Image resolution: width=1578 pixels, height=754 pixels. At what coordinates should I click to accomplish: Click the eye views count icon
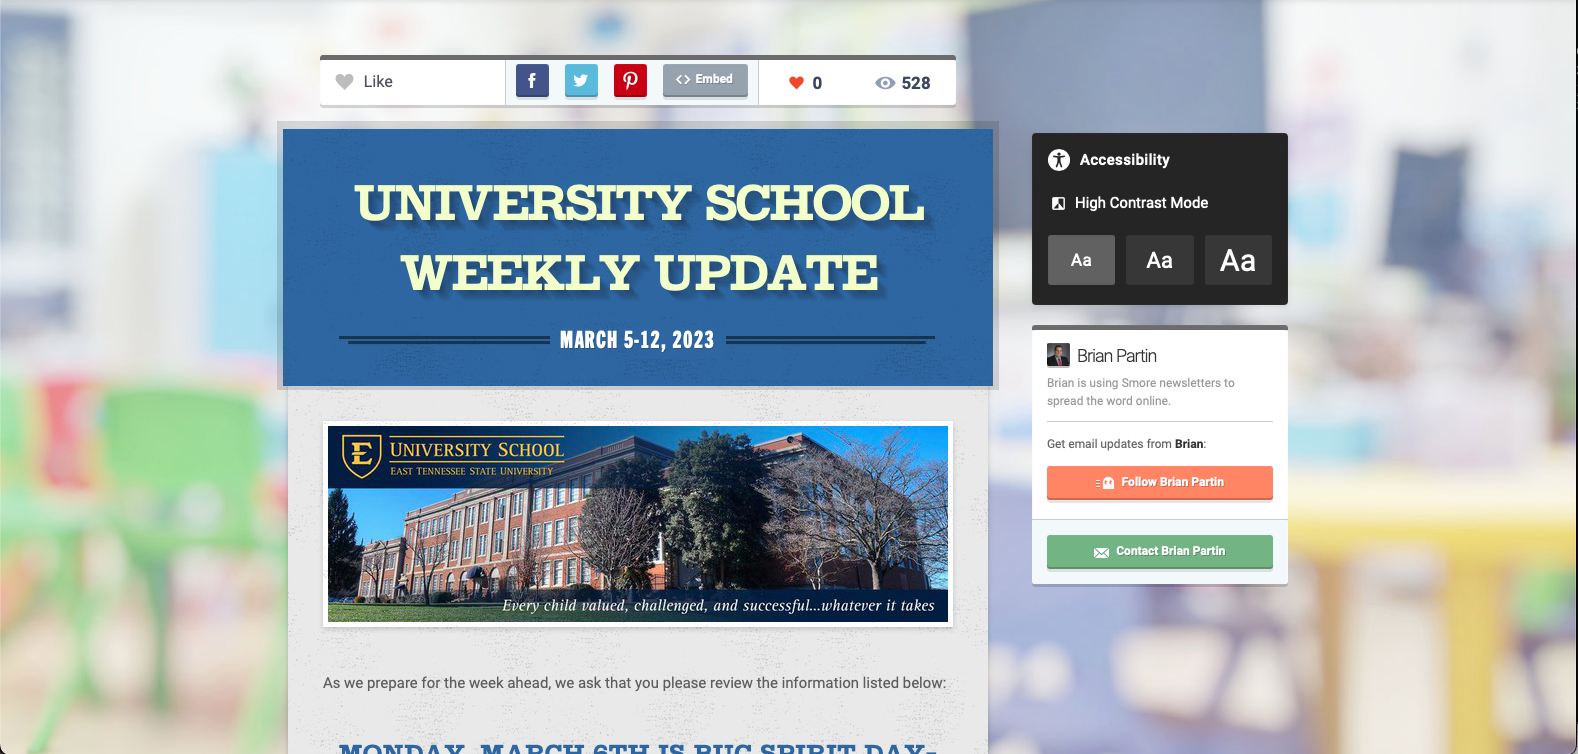(x=885, y=83)
